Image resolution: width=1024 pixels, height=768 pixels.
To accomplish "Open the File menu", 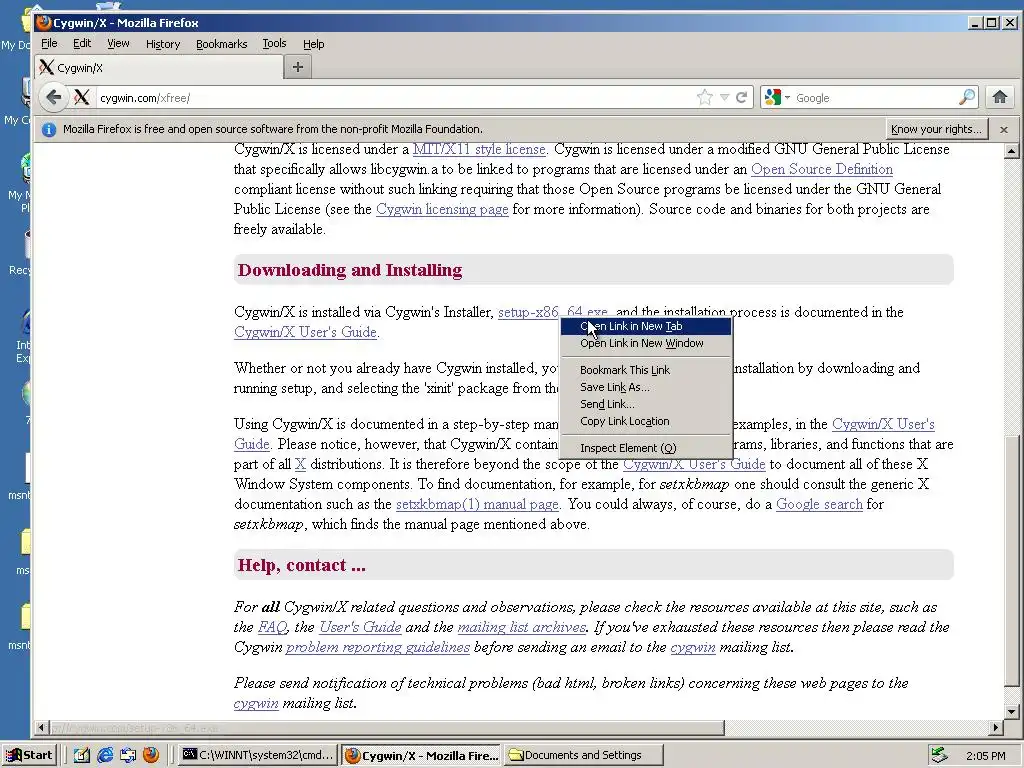I will coord(49,44).
